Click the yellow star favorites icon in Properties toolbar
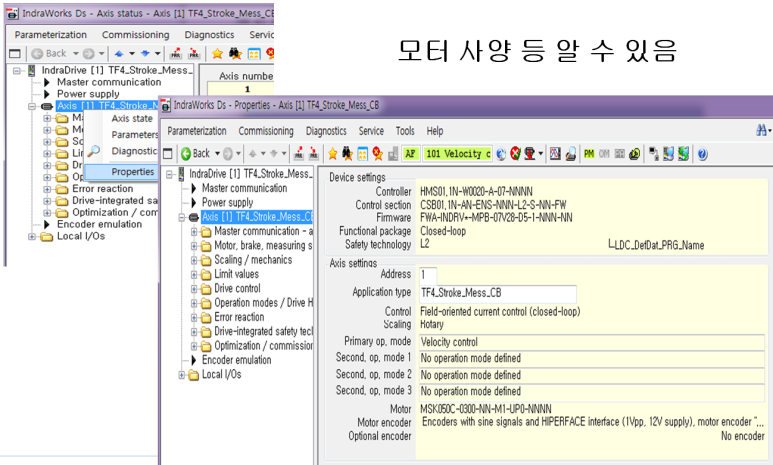This screenshot has height=465, width=773. (x=332, y=154)
